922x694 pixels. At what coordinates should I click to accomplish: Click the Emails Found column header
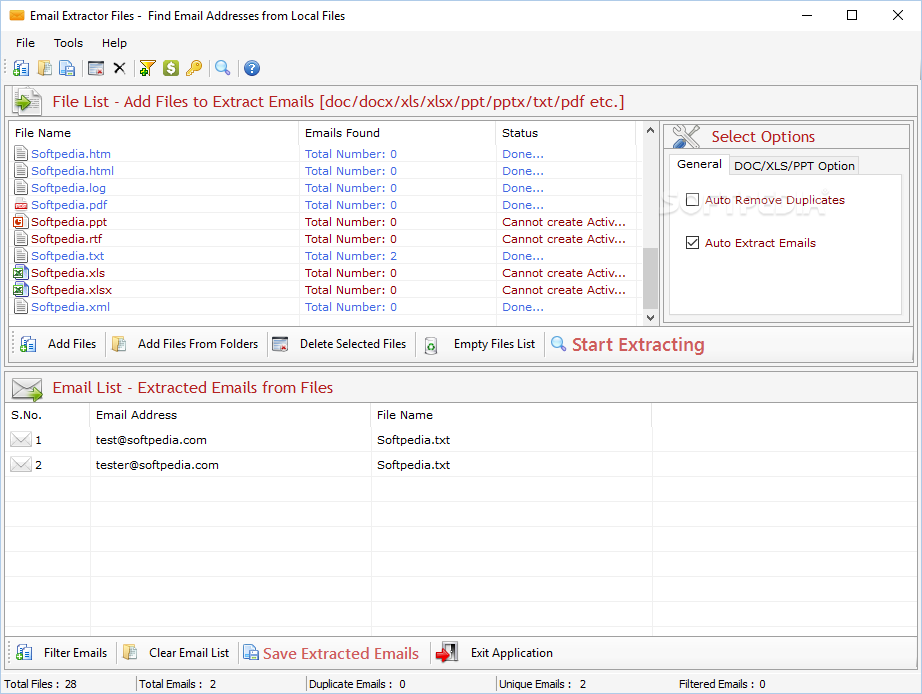(x=397, y=133)
